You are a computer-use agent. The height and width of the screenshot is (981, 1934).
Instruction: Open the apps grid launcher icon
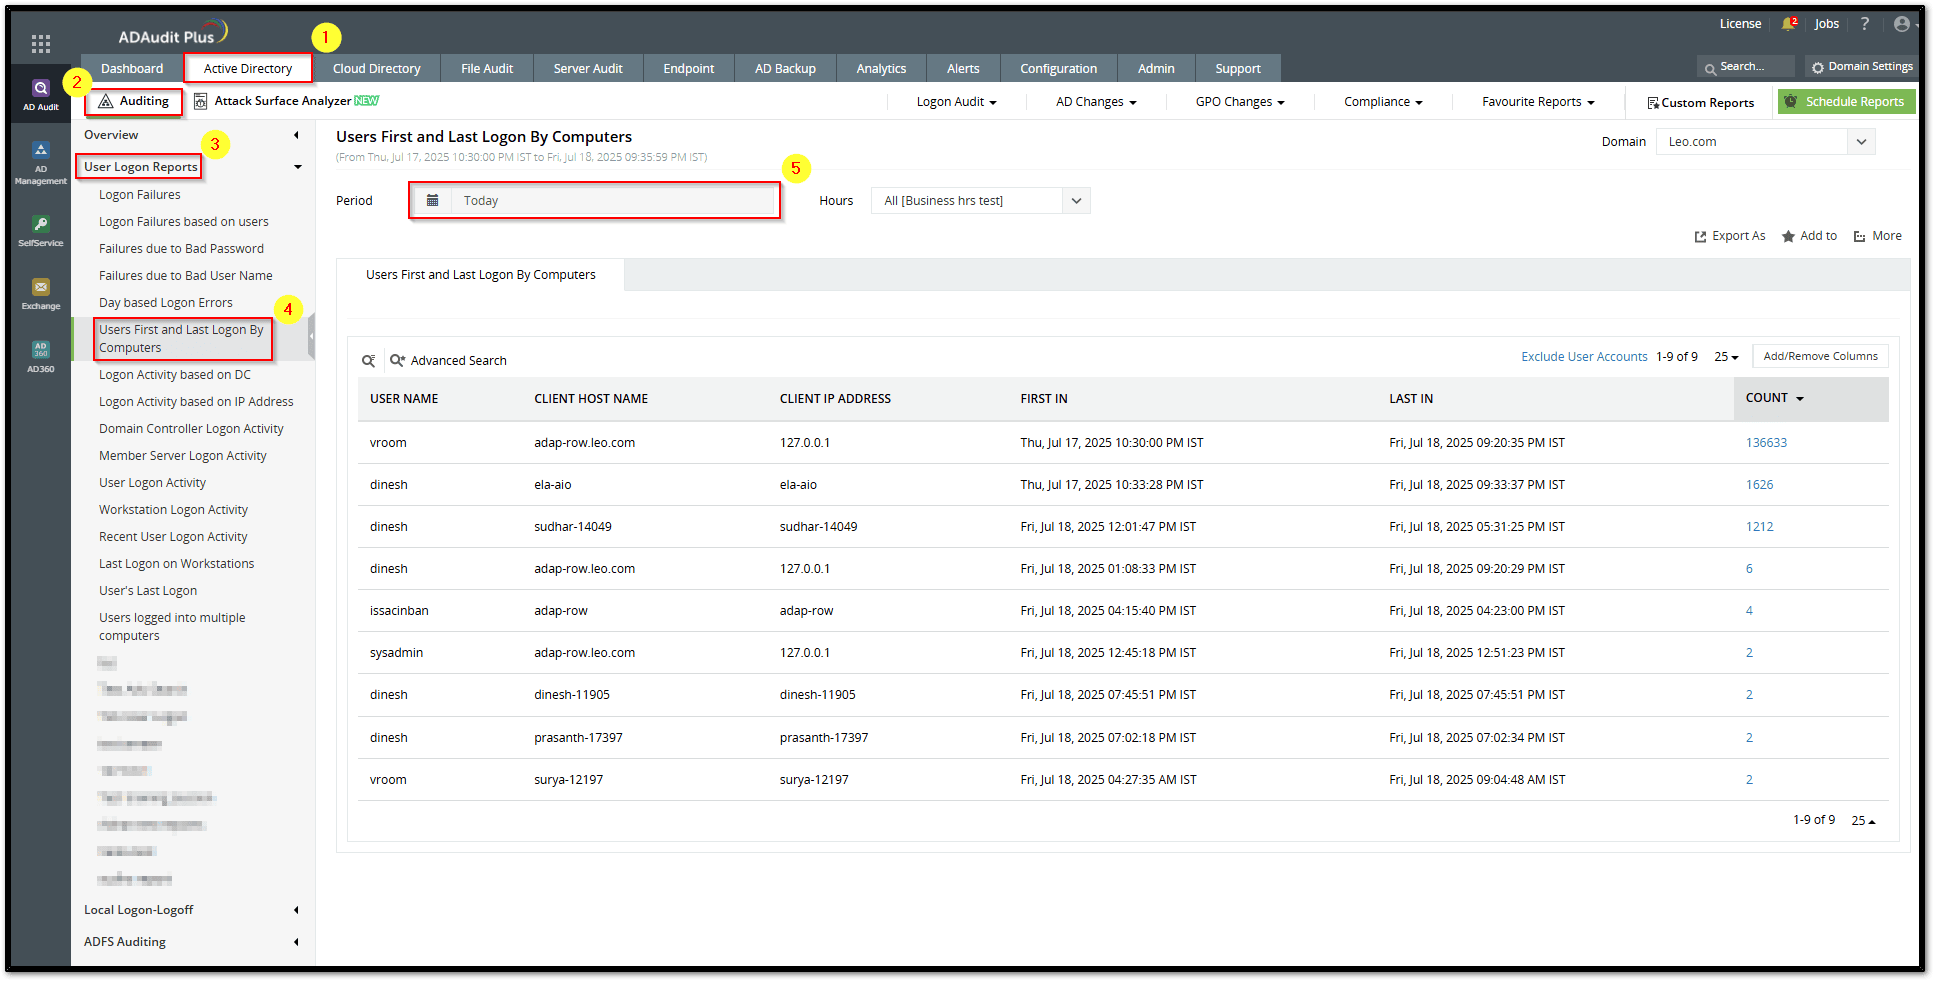click(x=40, y=43)
